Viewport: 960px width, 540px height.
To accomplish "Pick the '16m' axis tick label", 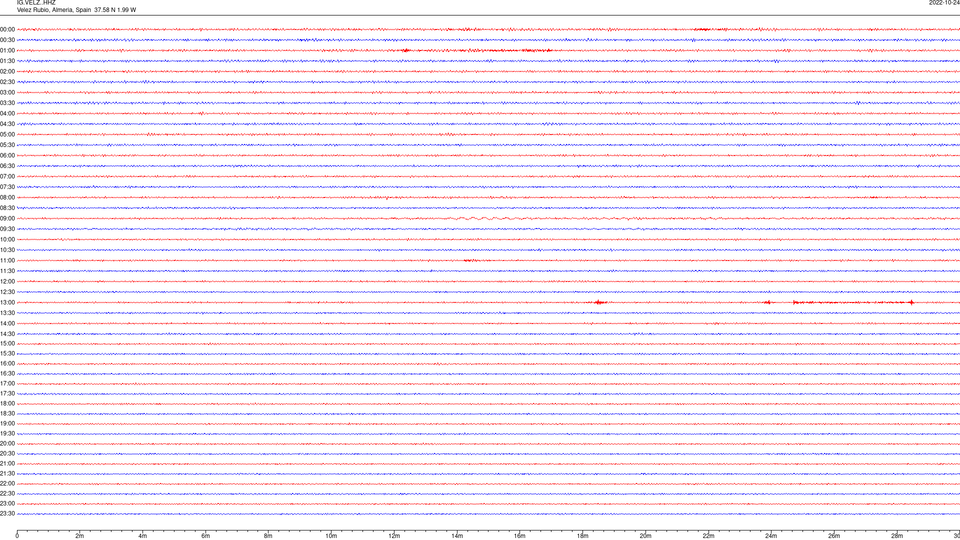I will (520, 536).
